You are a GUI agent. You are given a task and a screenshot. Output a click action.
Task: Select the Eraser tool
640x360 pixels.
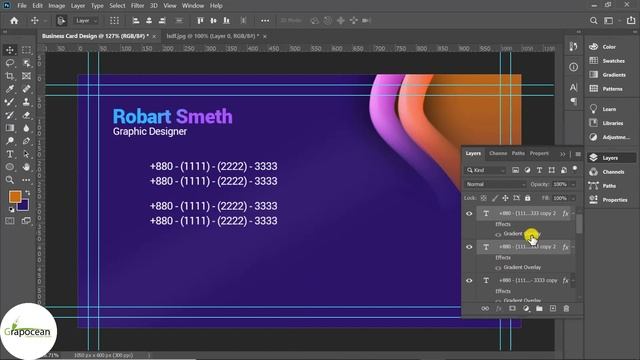(x=26, y=115)
